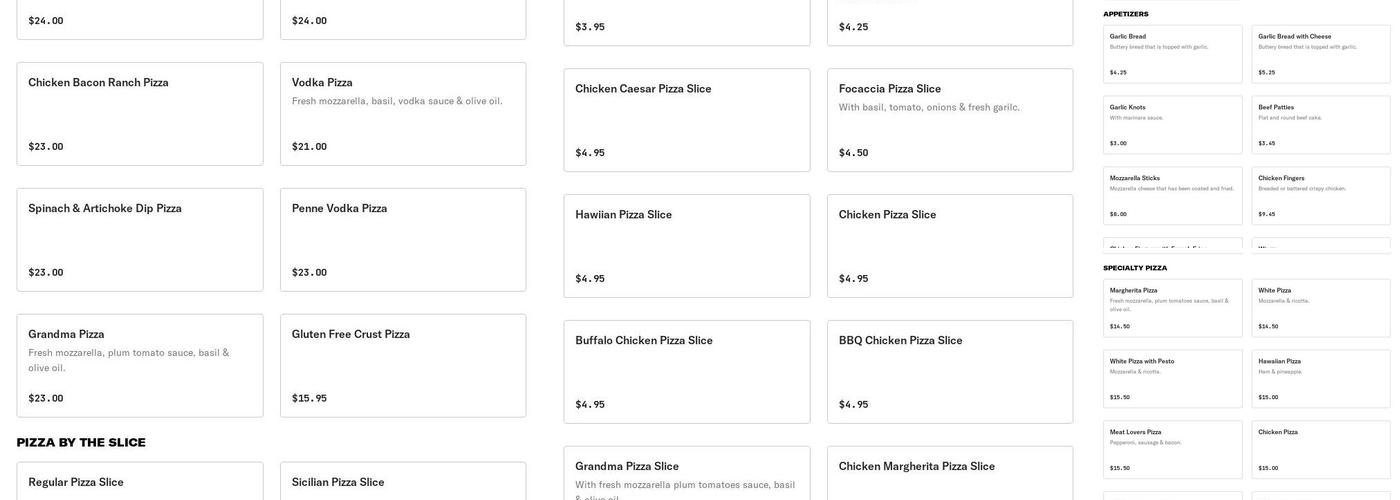Viewport: 1400px width, 500px height.
Task: Select Garlic Knots in the Appetizers list
Action: coord(1173,125)
